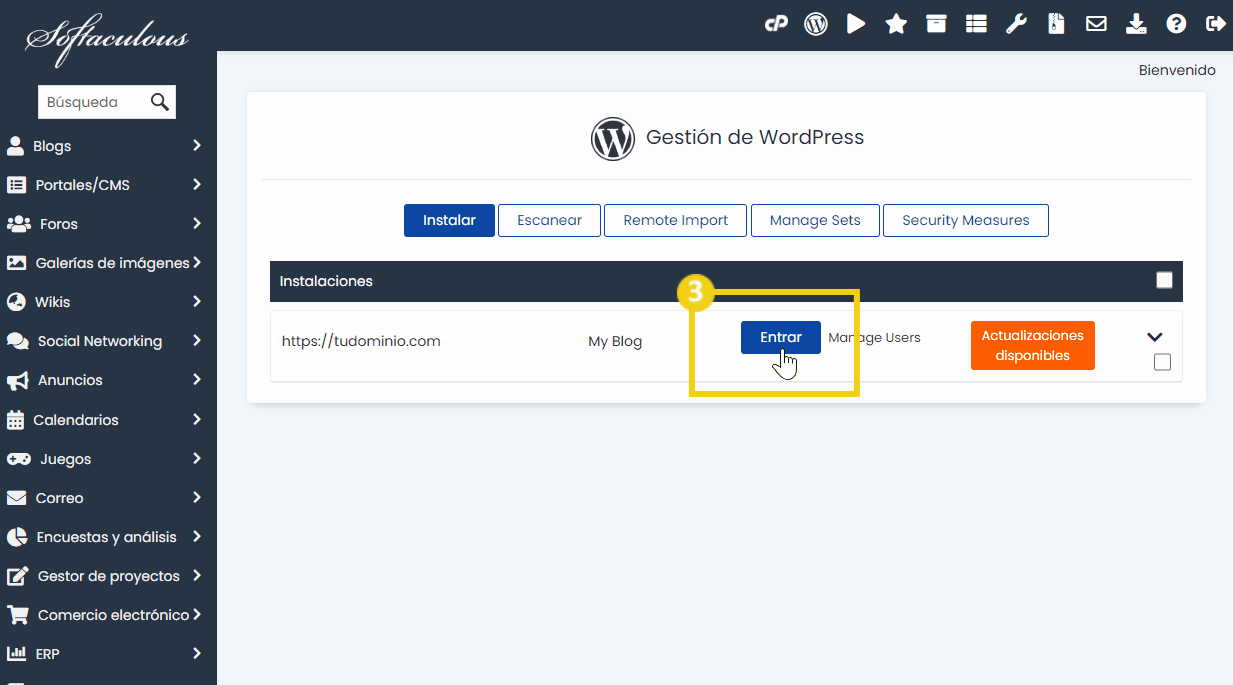Tick the checkbox for tudominio.com installation

[1162, 363]
